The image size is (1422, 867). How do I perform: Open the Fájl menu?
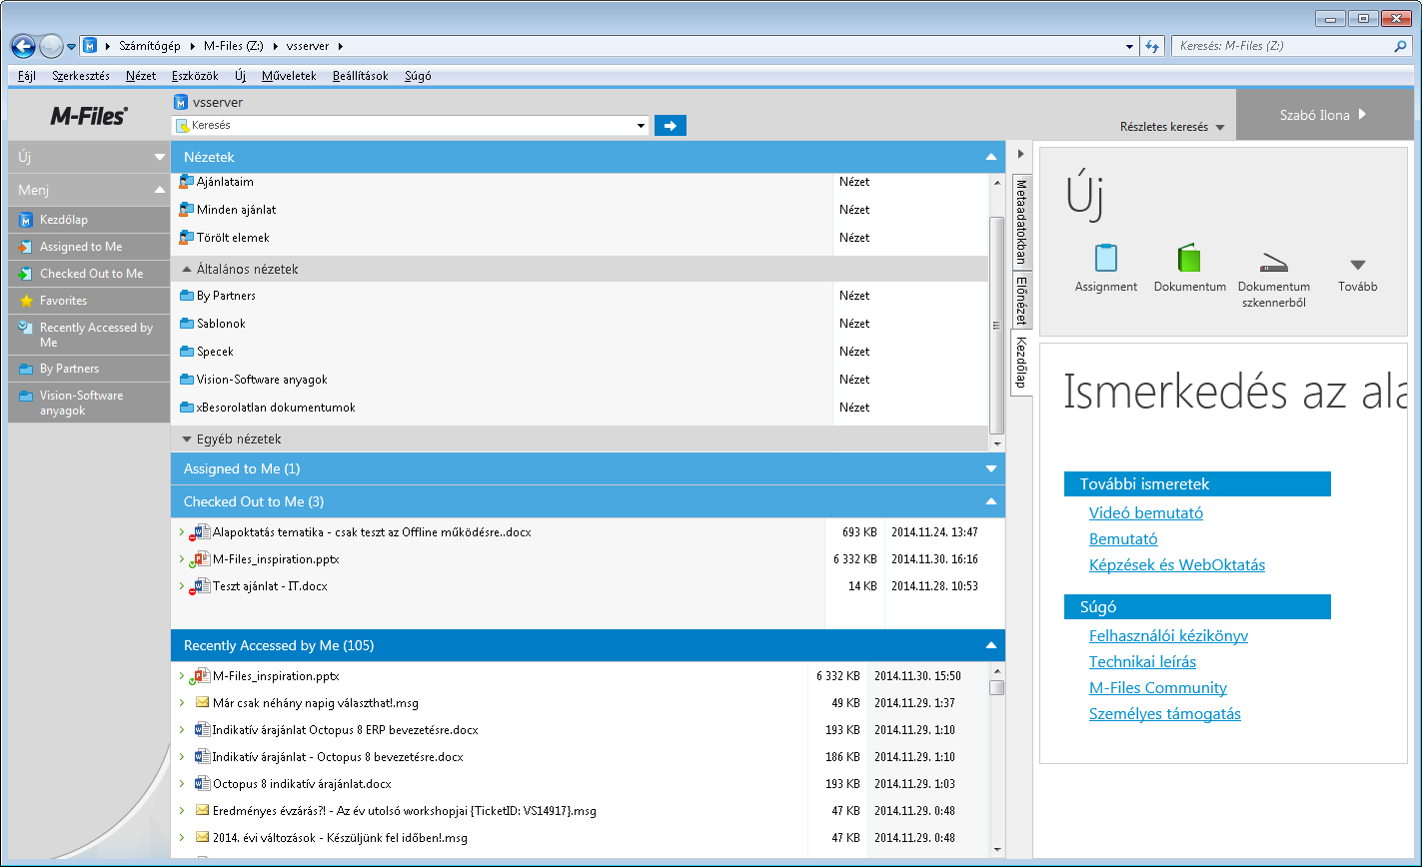[27, 76]
